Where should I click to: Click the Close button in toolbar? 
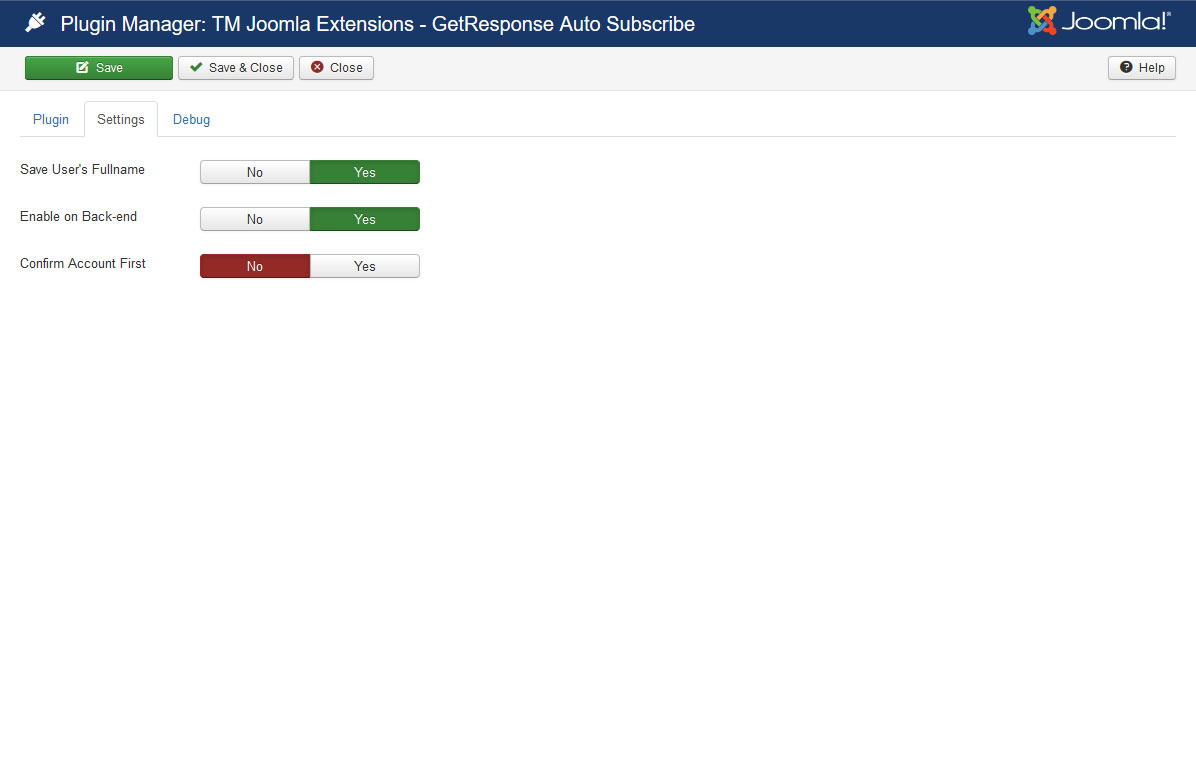click(x=336, y=68)
